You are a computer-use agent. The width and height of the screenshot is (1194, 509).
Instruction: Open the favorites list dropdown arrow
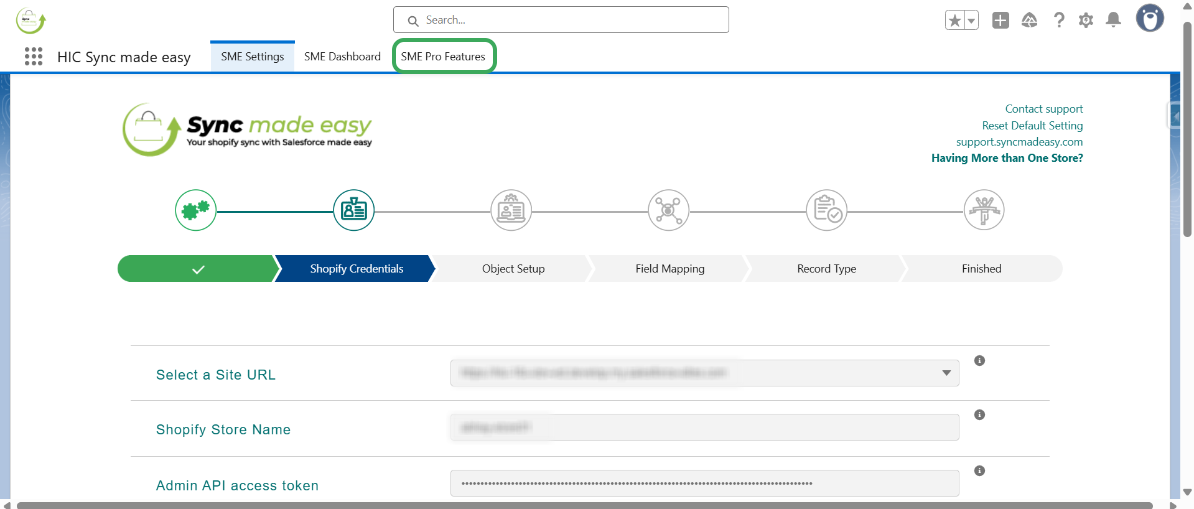pos(972,21)
